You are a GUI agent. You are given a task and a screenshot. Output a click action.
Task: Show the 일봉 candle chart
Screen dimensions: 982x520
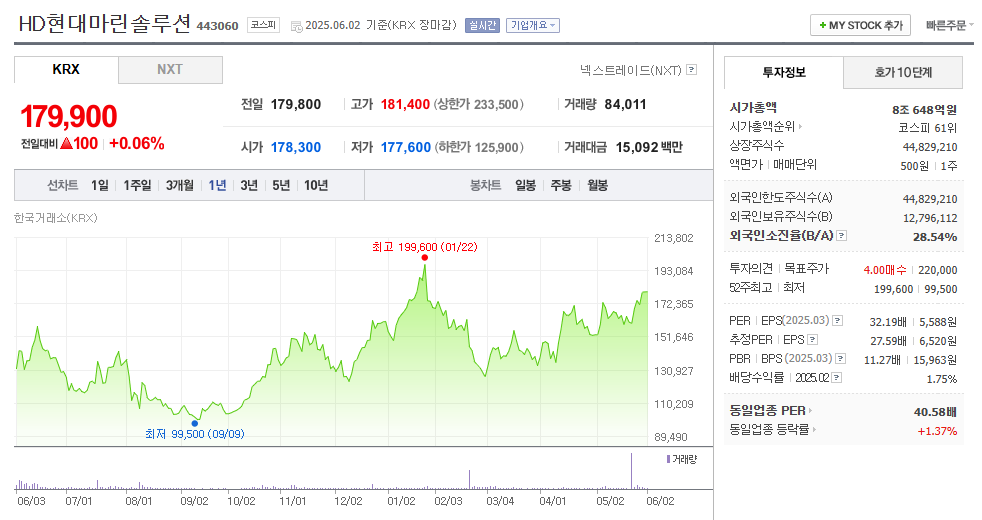pos(525,185)
